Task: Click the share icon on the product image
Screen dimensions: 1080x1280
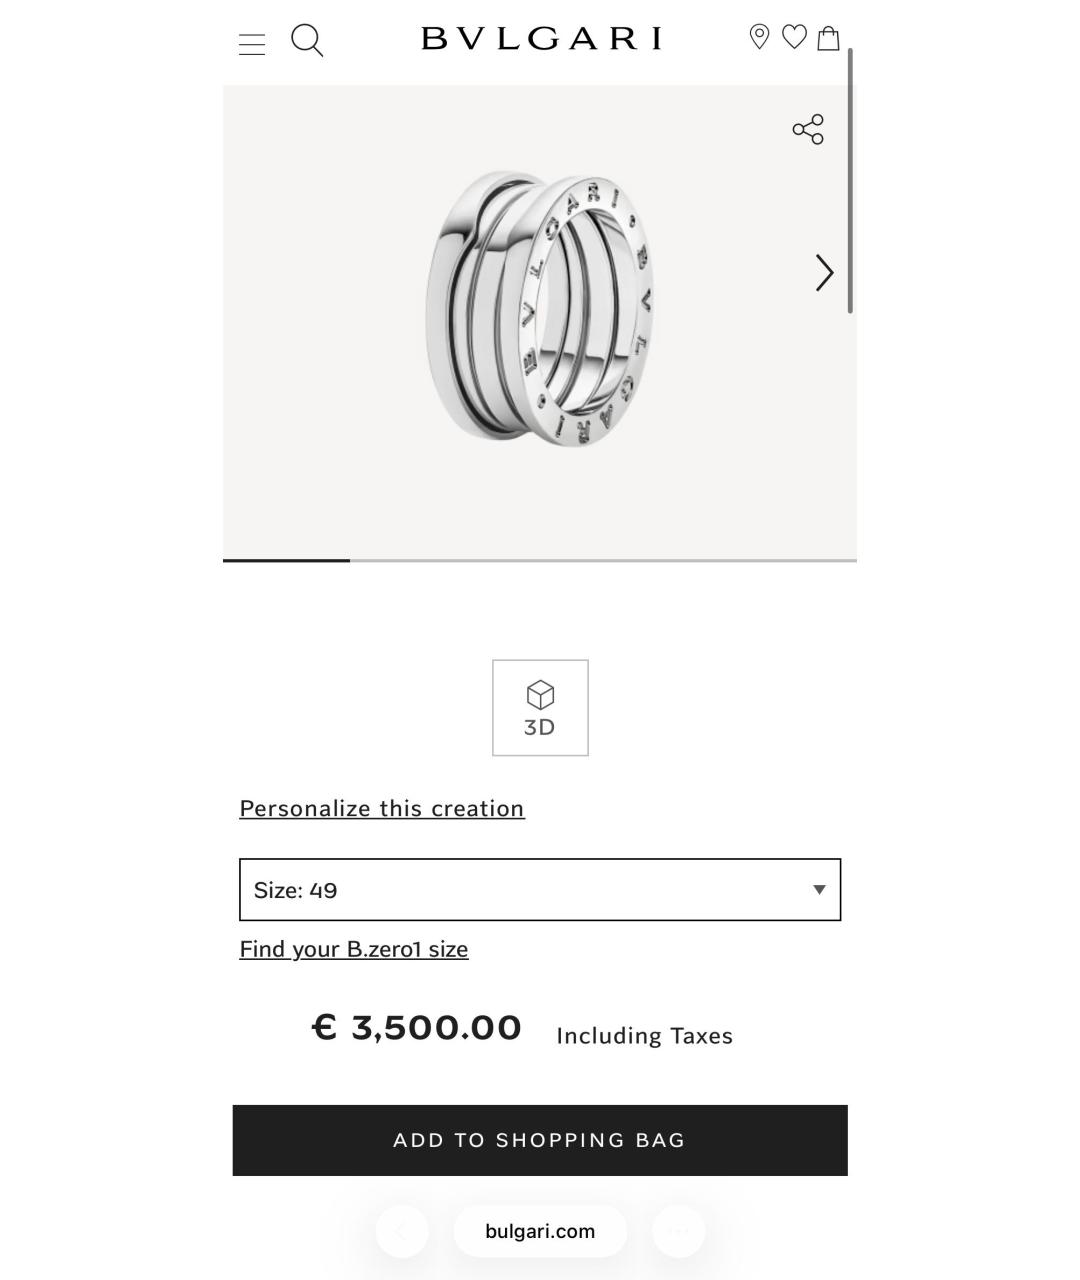Action: [x=806, y=129]
